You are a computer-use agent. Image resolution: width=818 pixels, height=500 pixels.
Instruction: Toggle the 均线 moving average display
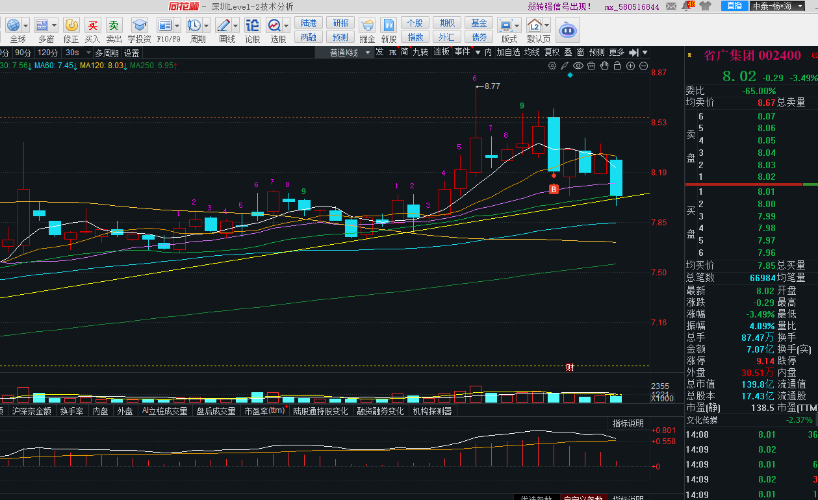click(x=532, y=52)
